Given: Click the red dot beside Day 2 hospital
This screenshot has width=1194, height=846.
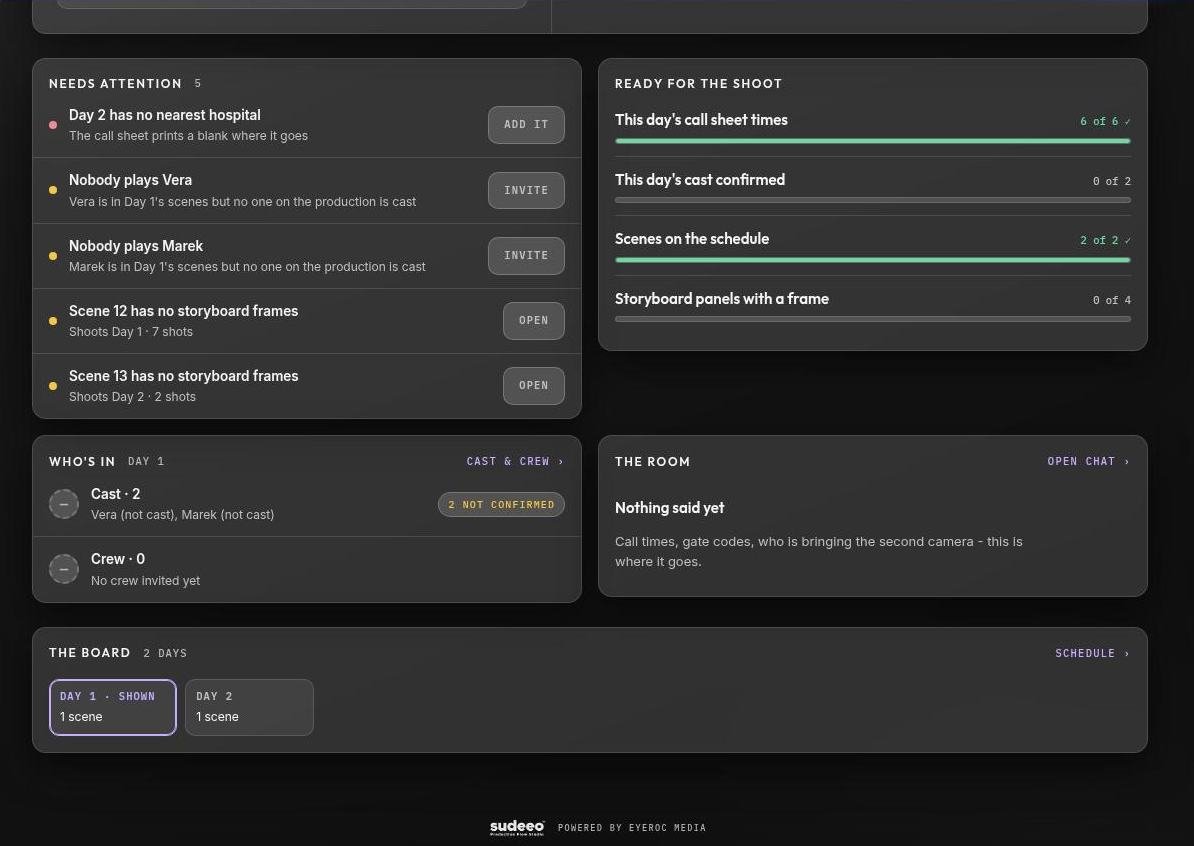Looking at the screenshot, I should coord(53,125).
